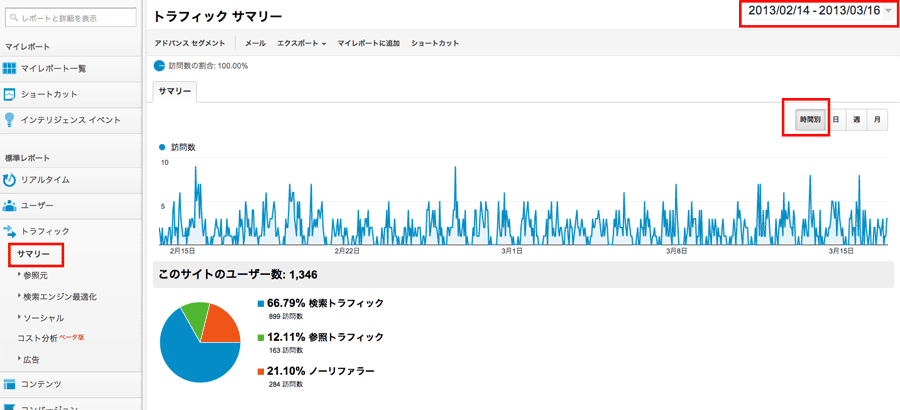900x410 pixels.
Task: Click the search magnifier icon in sidebar
Action: pyautogui.click(x=14, y=18)
